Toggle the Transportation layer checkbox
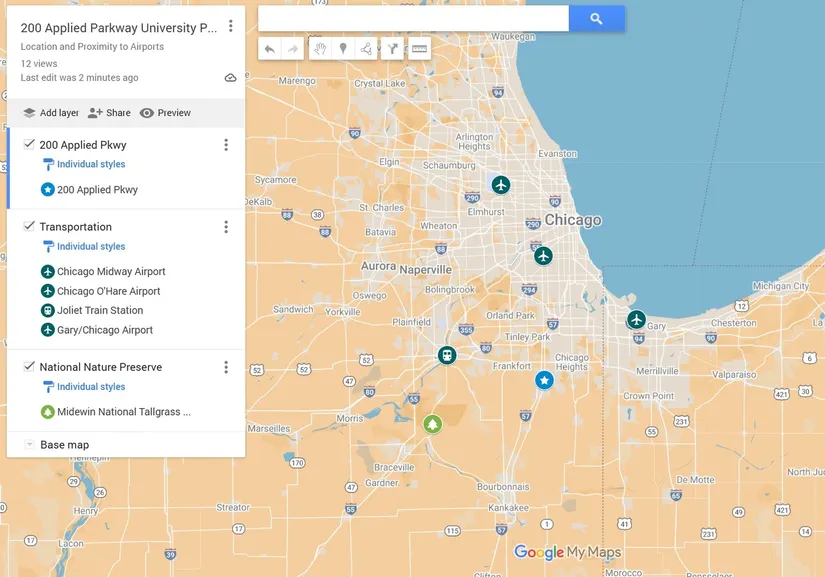The height and width of the screenshot is (577, 825). click(29, 226)
